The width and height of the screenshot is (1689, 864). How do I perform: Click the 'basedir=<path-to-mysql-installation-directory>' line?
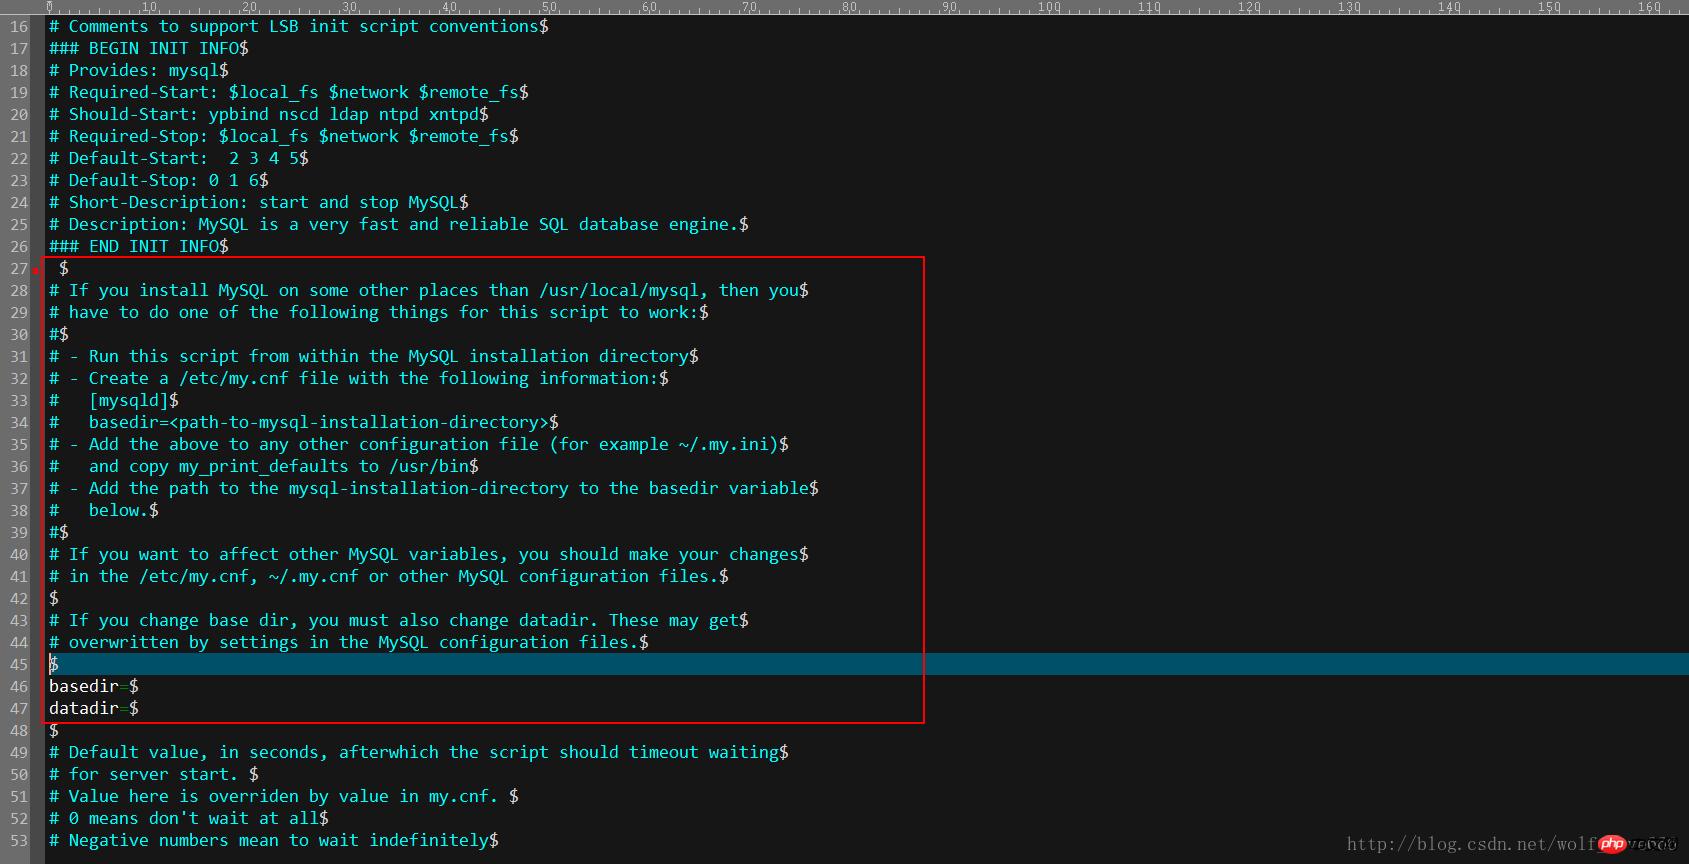click(304, 422)
